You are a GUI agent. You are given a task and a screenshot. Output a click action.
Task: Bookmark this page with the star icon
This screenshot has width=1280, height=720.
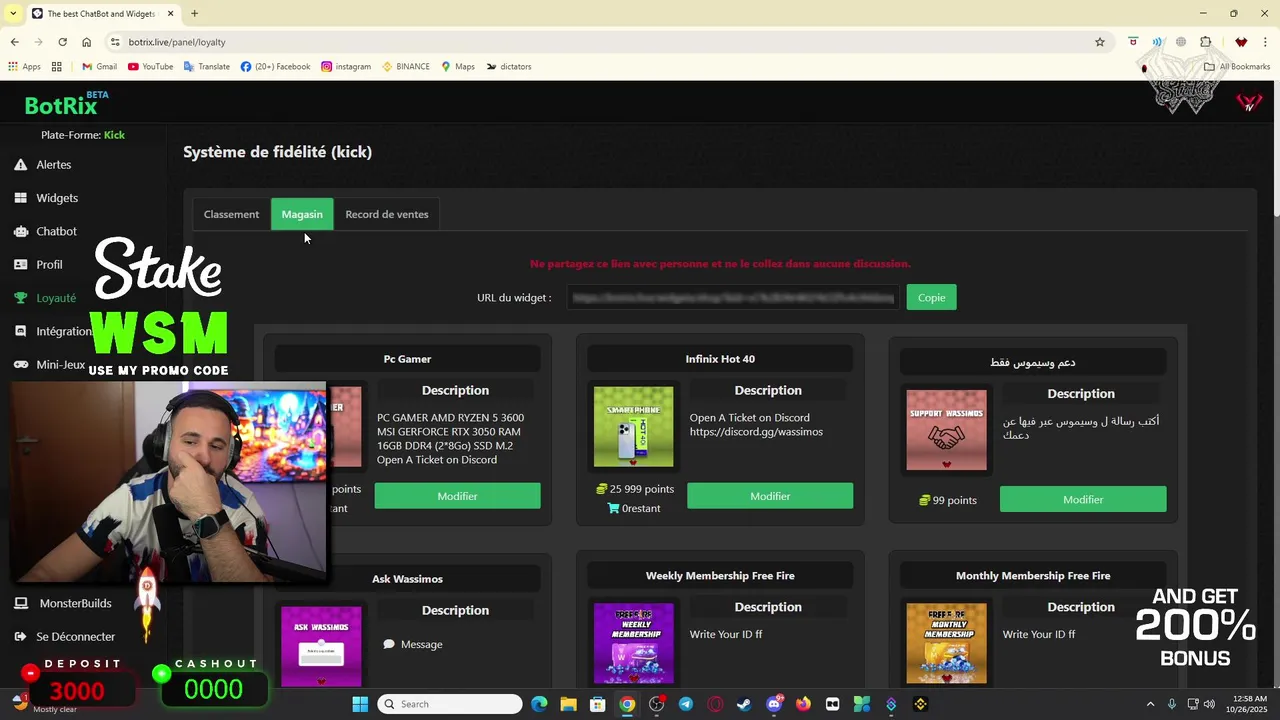pyautogui.click(x=1100, y=42)
